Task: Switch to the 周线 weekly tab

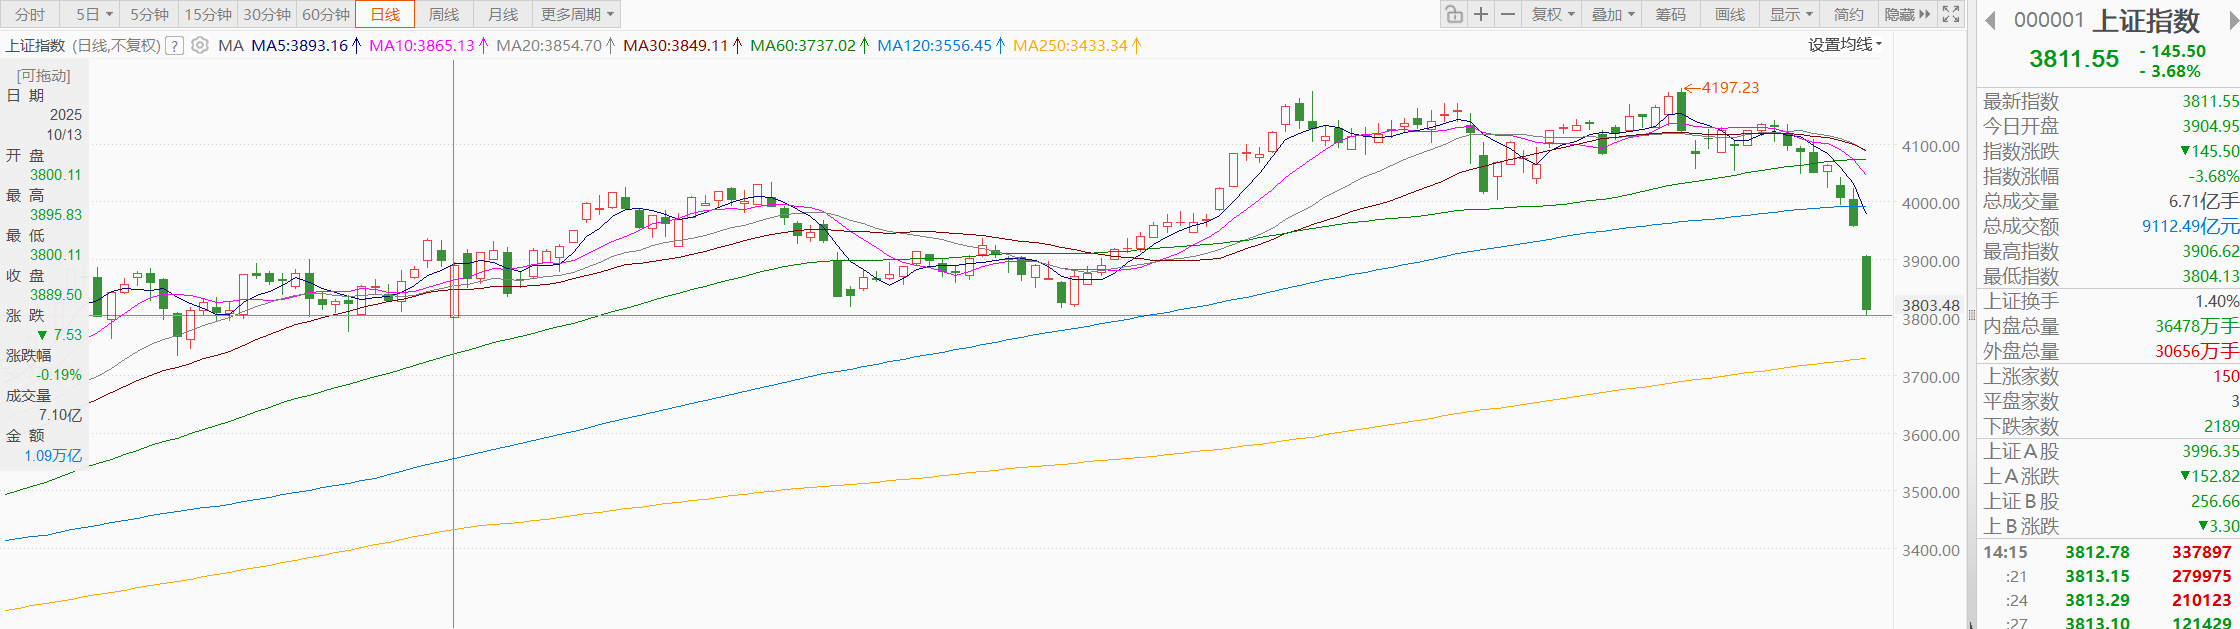Action: tap(444, 14)
